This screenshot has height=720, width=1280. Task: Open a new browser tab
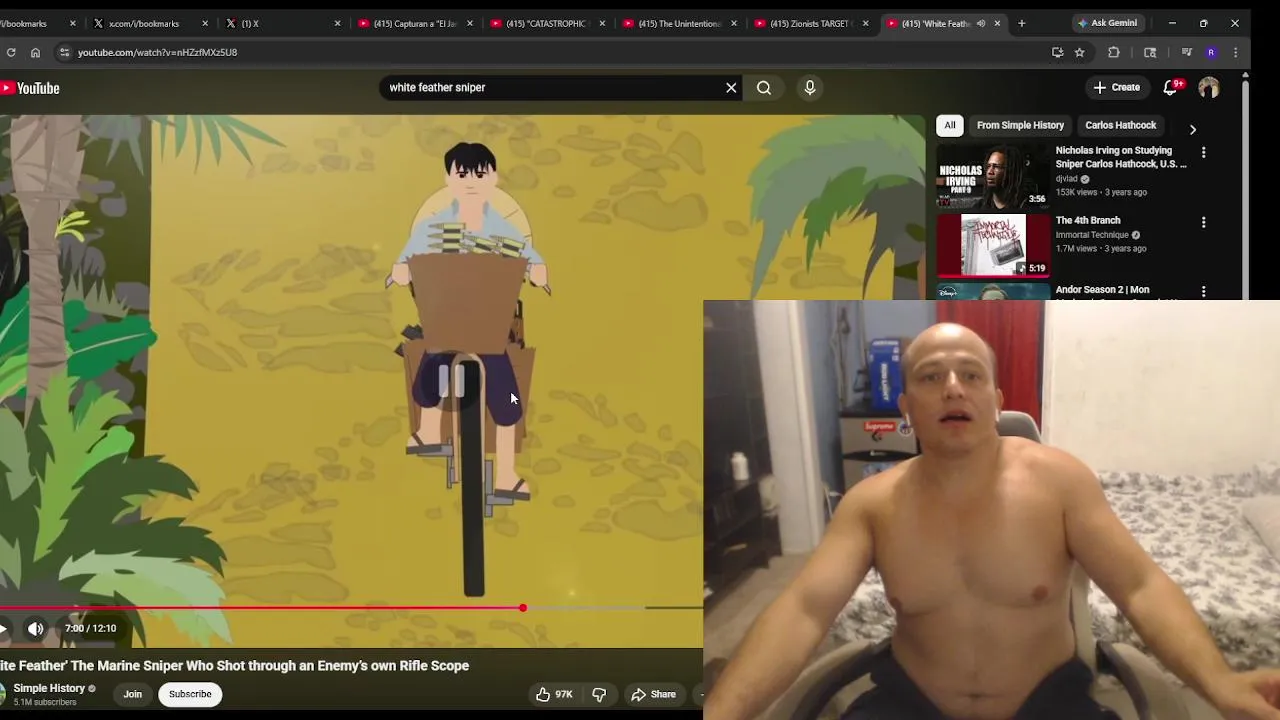tap(1021, 23)
